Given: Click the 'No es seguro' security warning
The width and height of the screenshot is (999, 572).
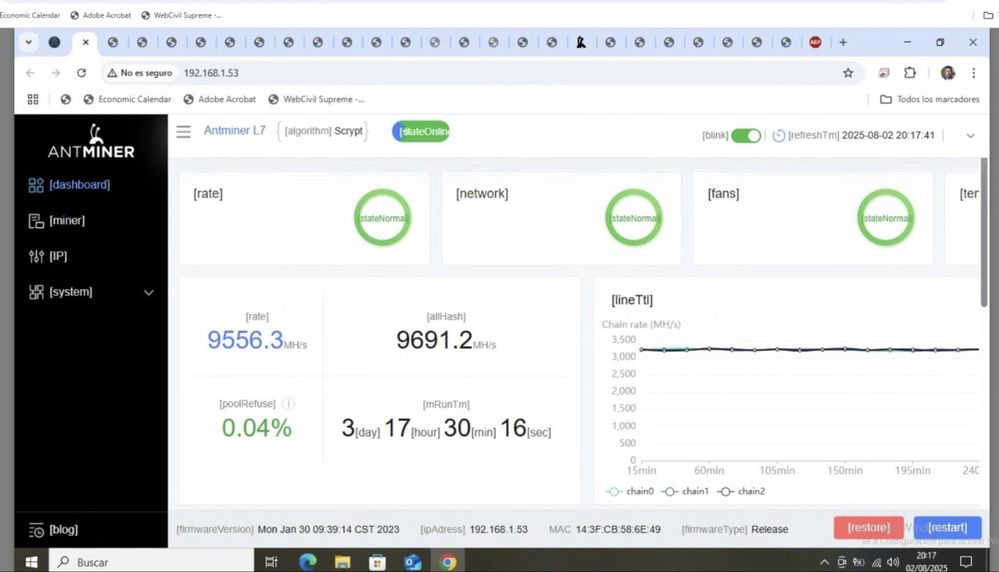Looking at the screenshot, I should point(140,73).
